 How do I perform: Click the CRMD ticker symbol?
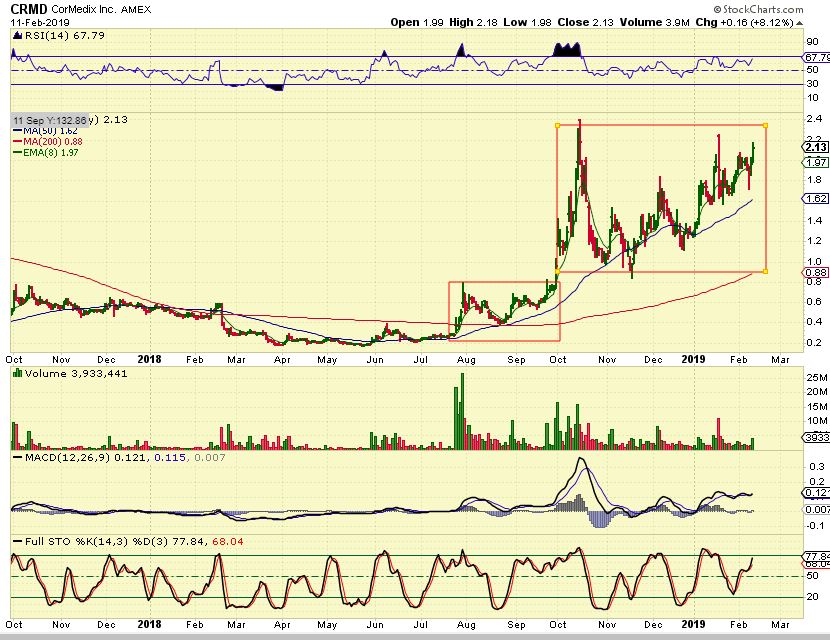click(x=29, y=9)
